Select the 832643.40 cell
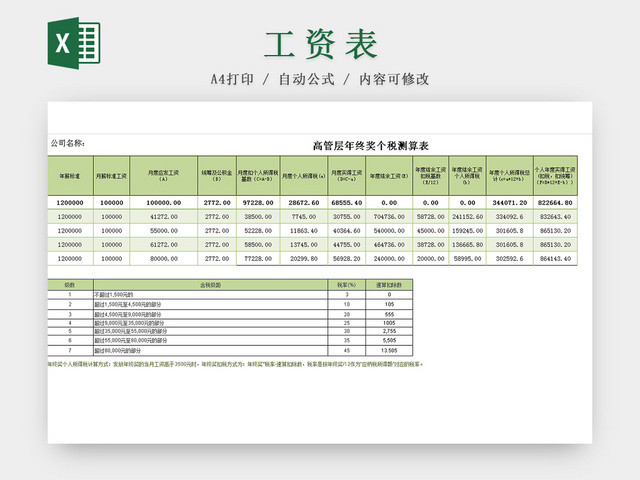The height and width of the screenshot is (480, 640). tap(555, 217)
